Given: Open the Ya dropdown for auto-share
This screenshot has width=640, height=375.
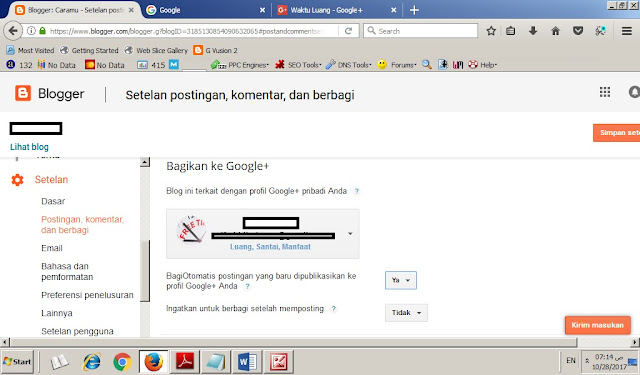Looking at the screenshot, I should pyautogui.click(x=401, y=280).
